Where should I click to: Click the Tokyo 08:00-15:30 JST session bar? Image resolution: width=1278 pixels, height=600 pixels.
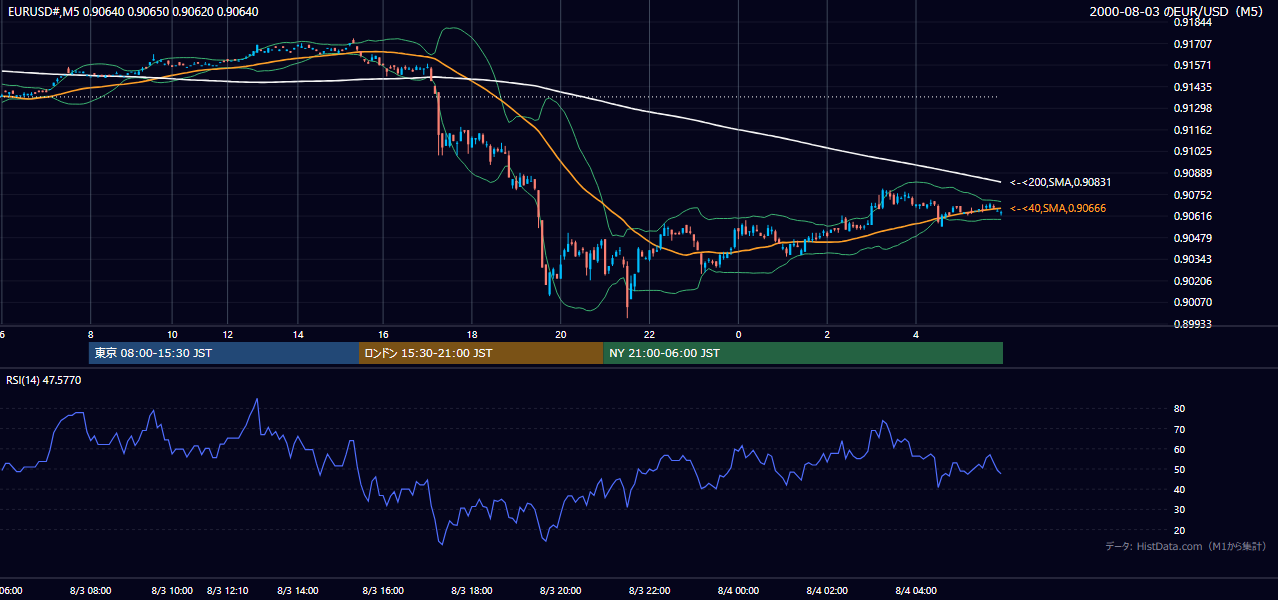[224, 353]
